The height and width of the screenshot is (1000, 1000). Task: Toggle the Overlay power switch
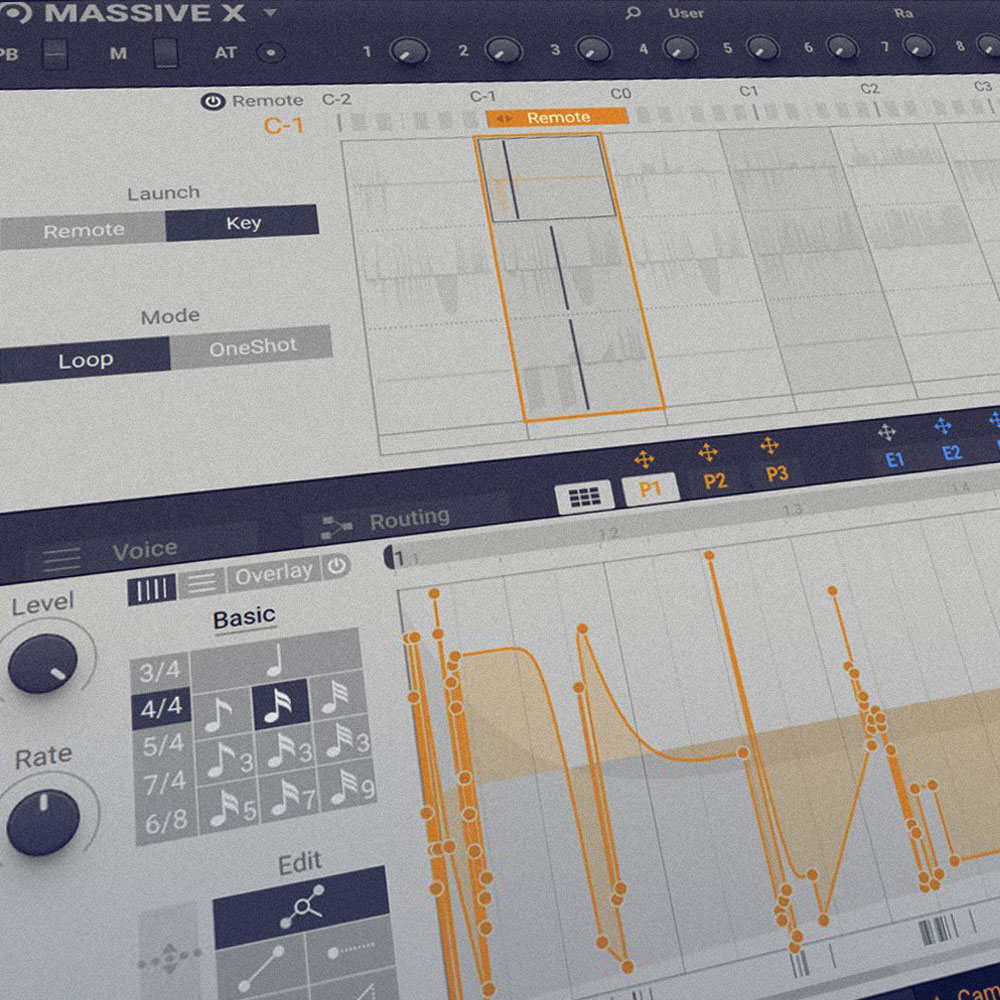coord(337,565)
